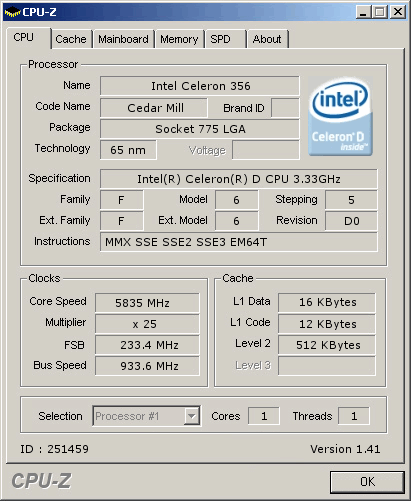The image size is (411, 501).
Task: Click the OK button
Action: [367, 482]
